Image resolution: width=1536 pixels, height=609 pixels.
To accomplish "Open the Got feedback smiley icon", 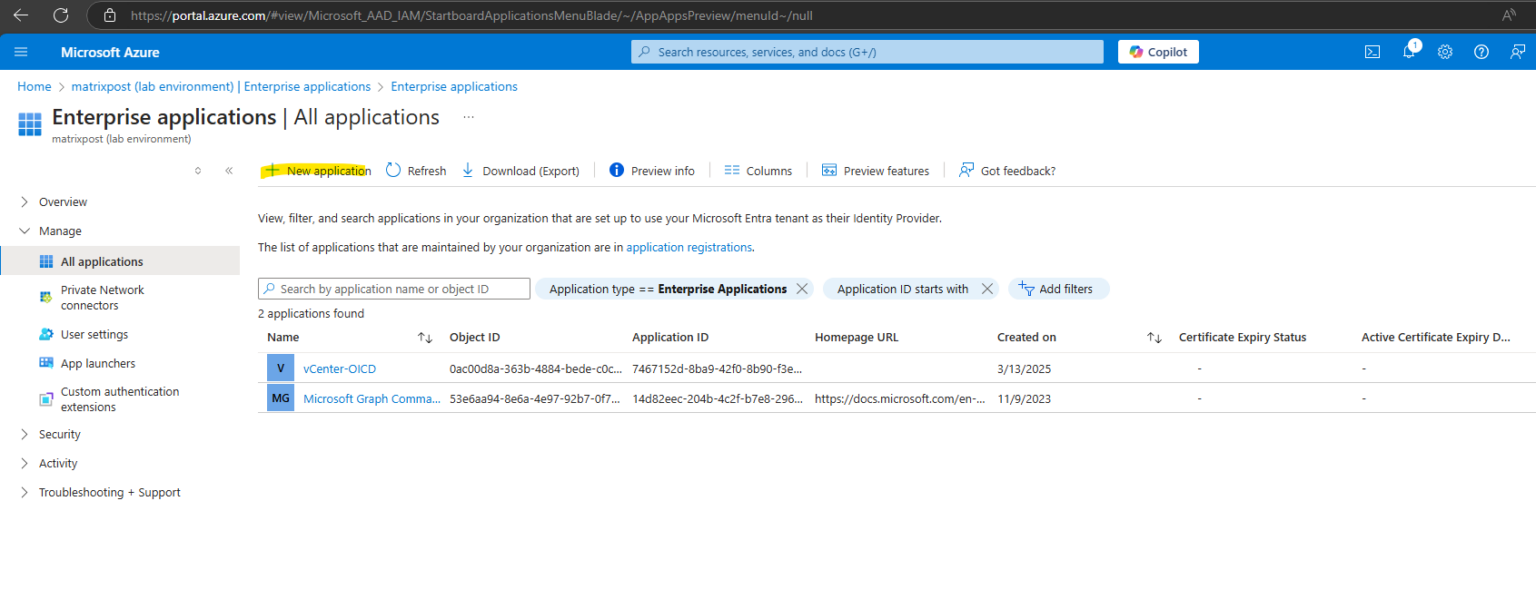I will tap(965, 170).
